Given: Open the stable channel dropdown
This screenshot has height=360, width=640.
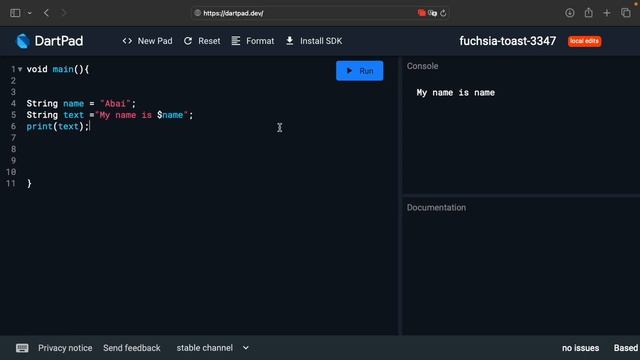Looking at the screenshot, I should point(212,348).
